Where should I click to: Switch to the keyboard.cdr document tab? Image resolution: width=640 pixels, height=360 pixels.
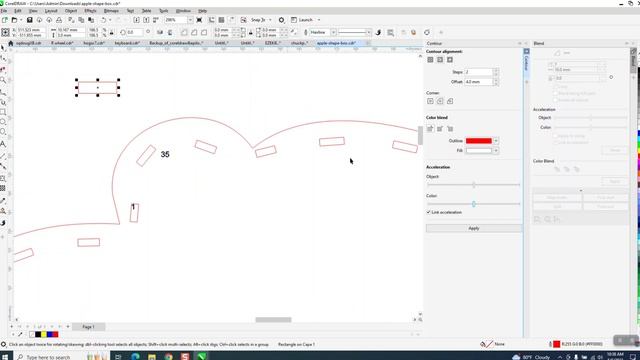(127, 43)
